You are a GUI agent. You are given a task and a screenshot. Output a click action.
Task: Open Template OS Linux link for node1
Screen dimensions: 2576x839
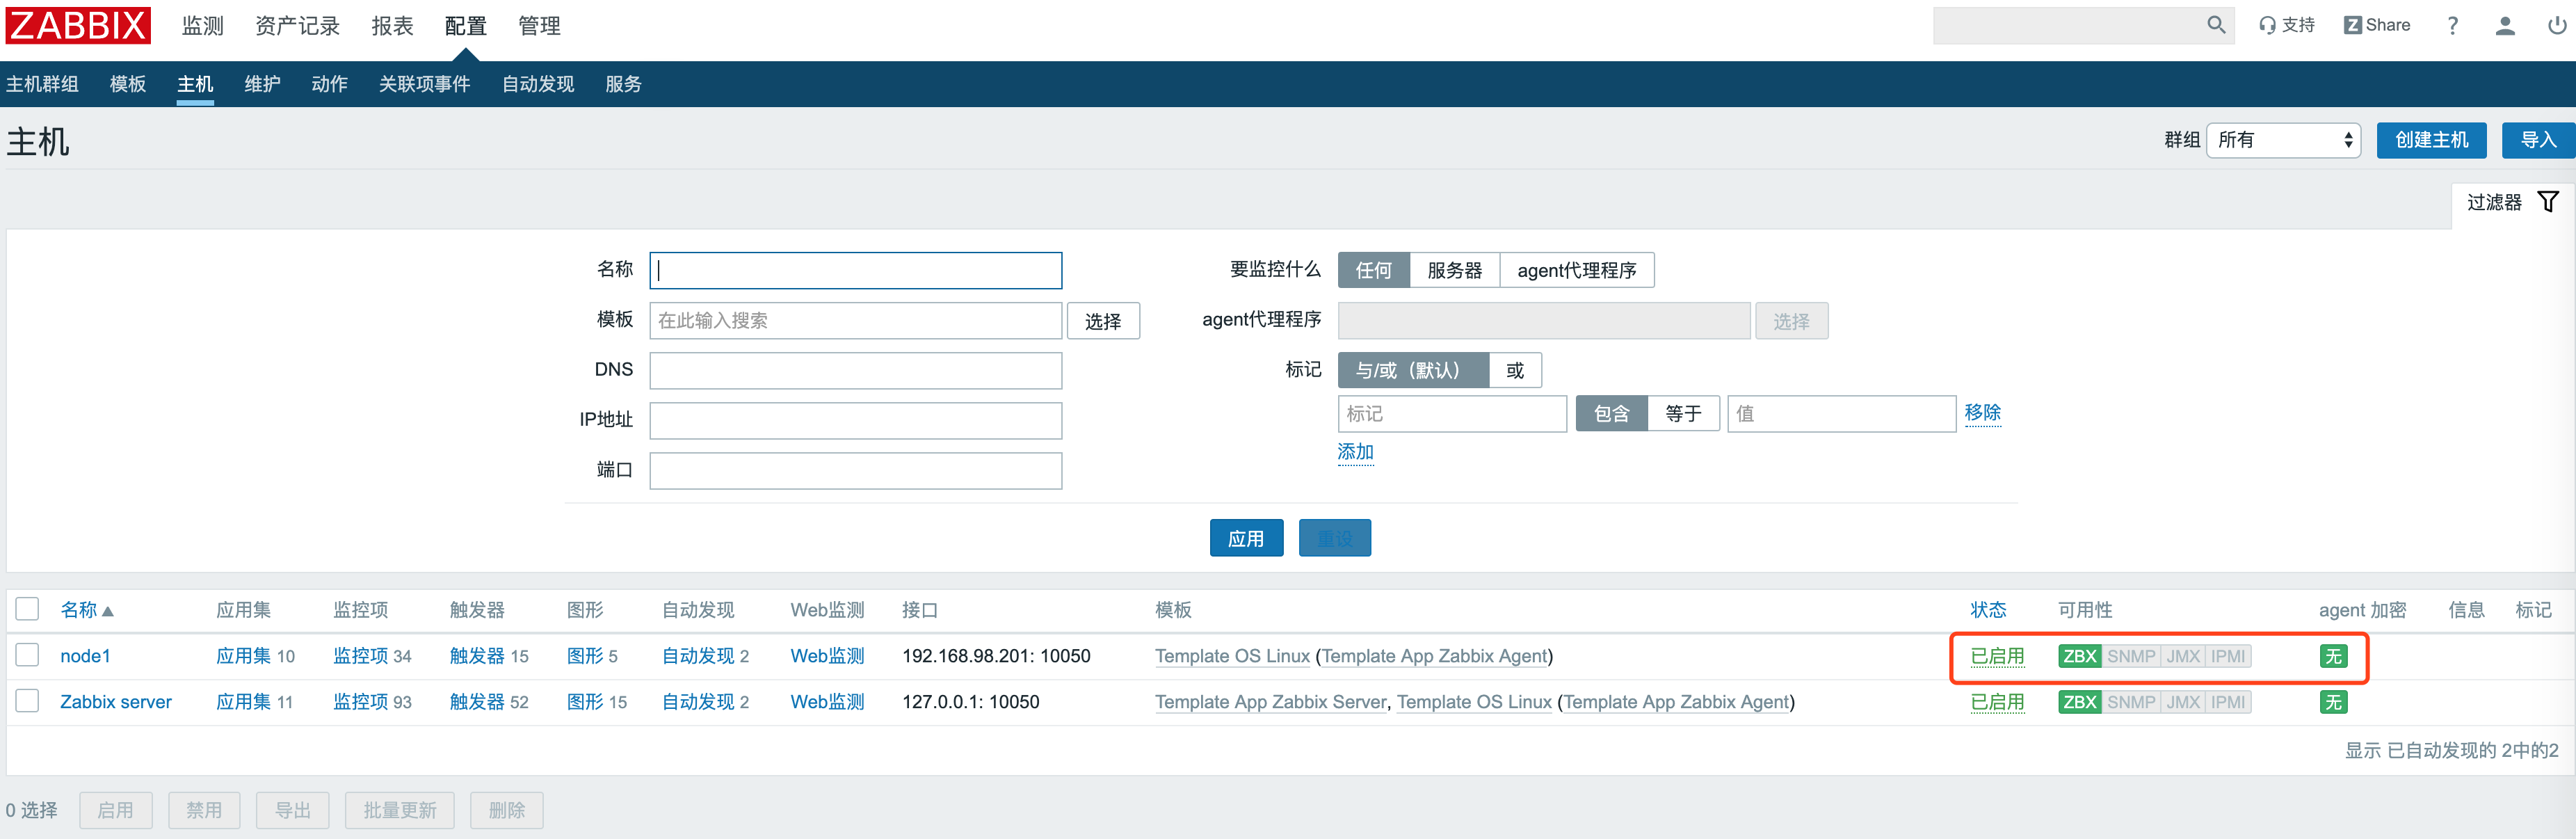pos(1233,656)
